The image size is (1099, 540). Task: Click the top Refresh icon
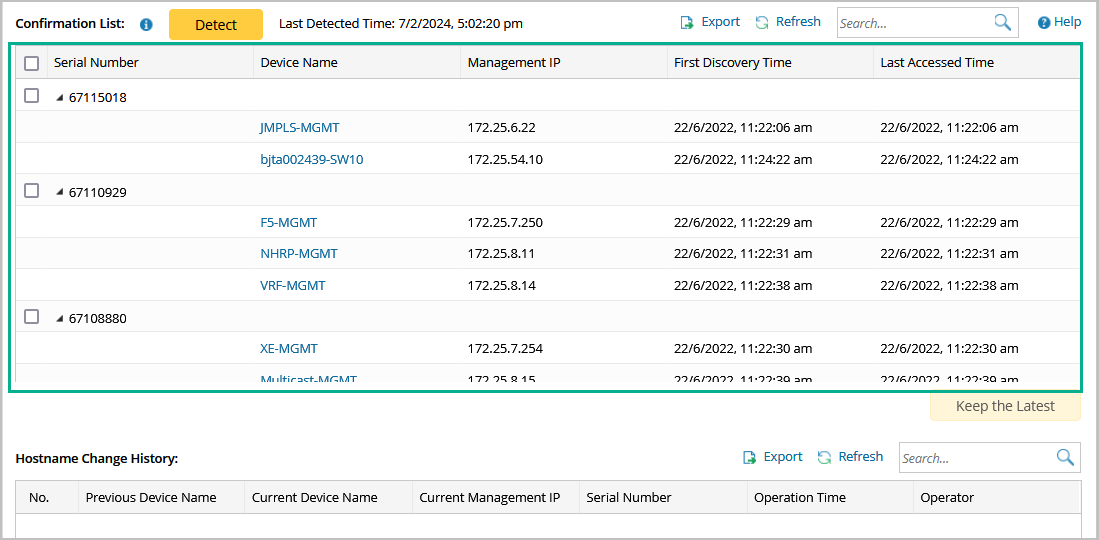tap(762, 22)
